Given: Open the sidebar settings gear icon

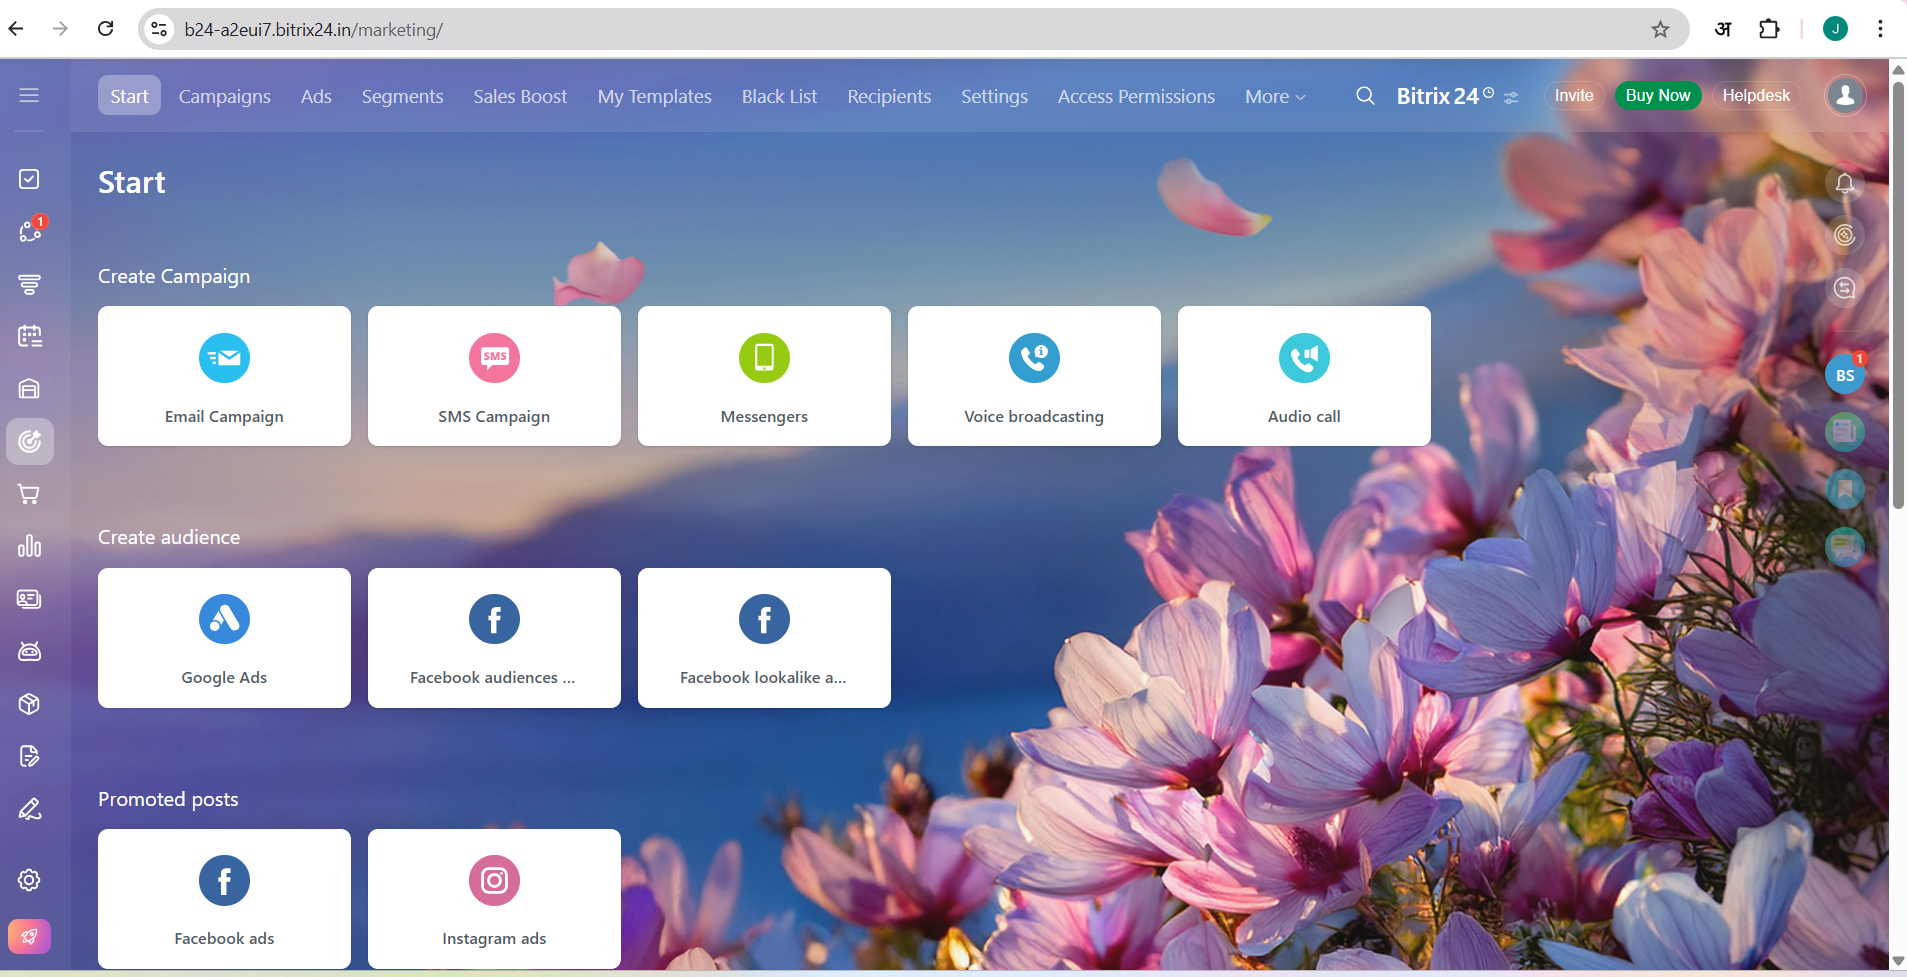Looking at the screenshot, I should coord(29,880).
